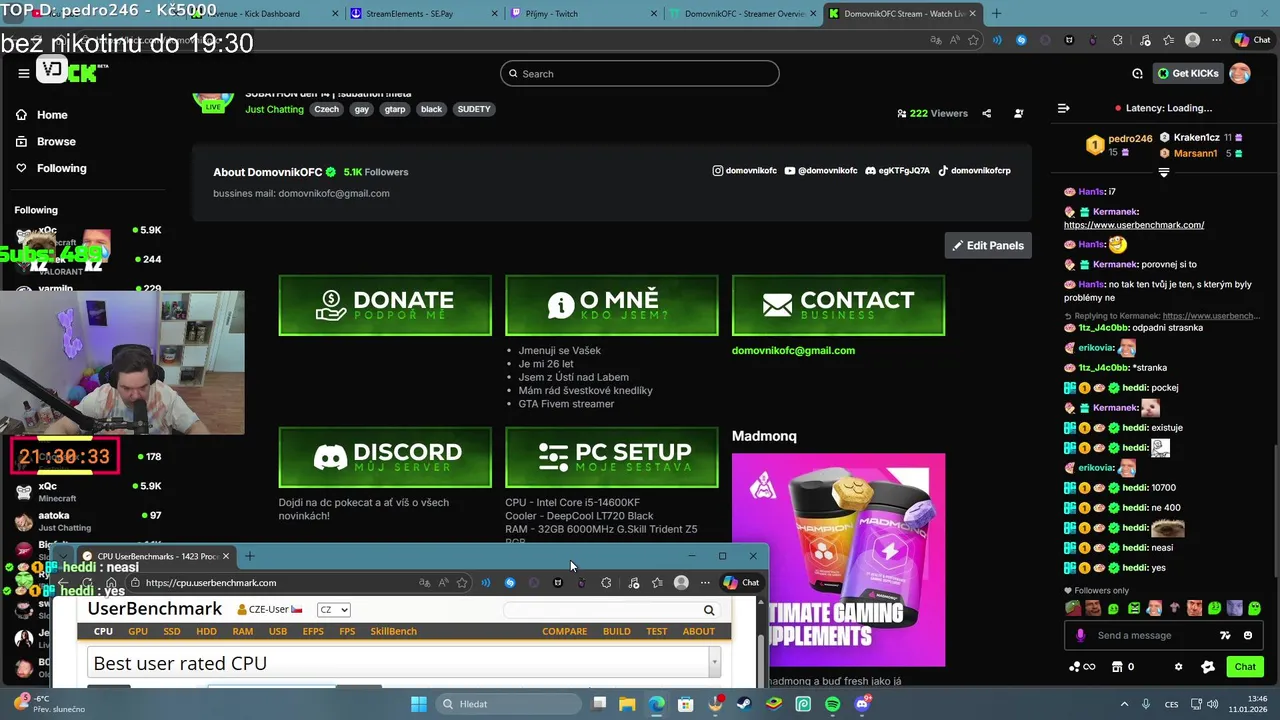Viewport: 1280px width, 720px height.
Task: Open Spotify from the taskbar
Action: (x=833, y=704)
